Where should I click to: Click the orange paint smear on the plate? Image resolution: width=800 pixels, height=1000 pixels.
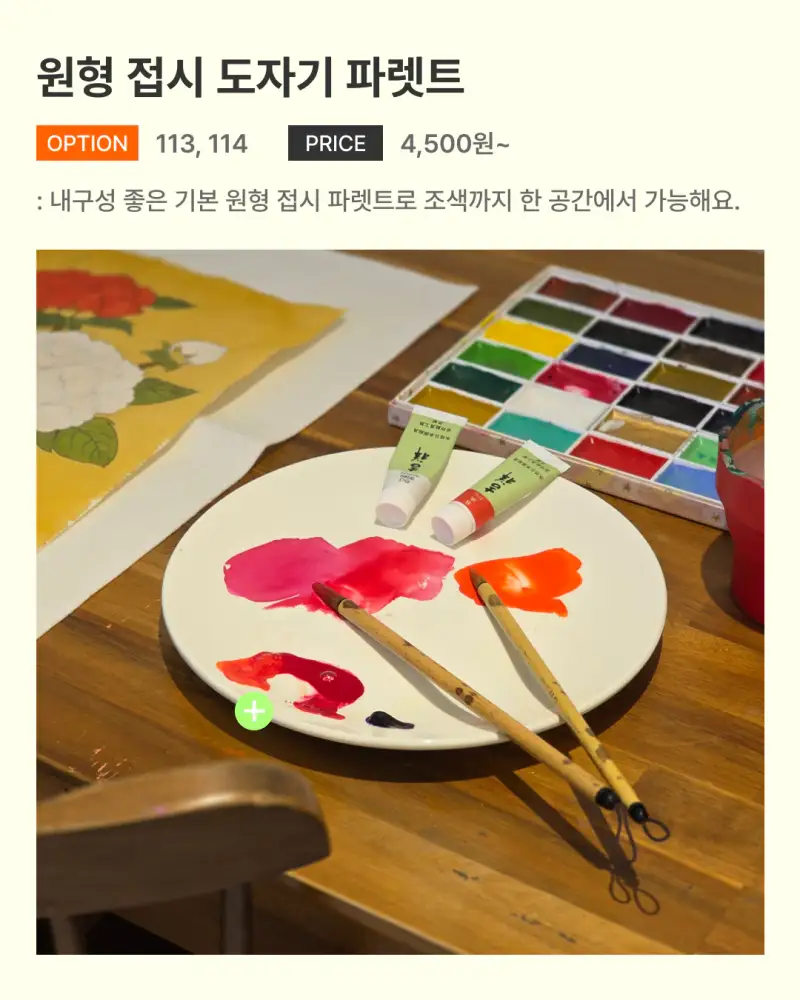point(520,578)
